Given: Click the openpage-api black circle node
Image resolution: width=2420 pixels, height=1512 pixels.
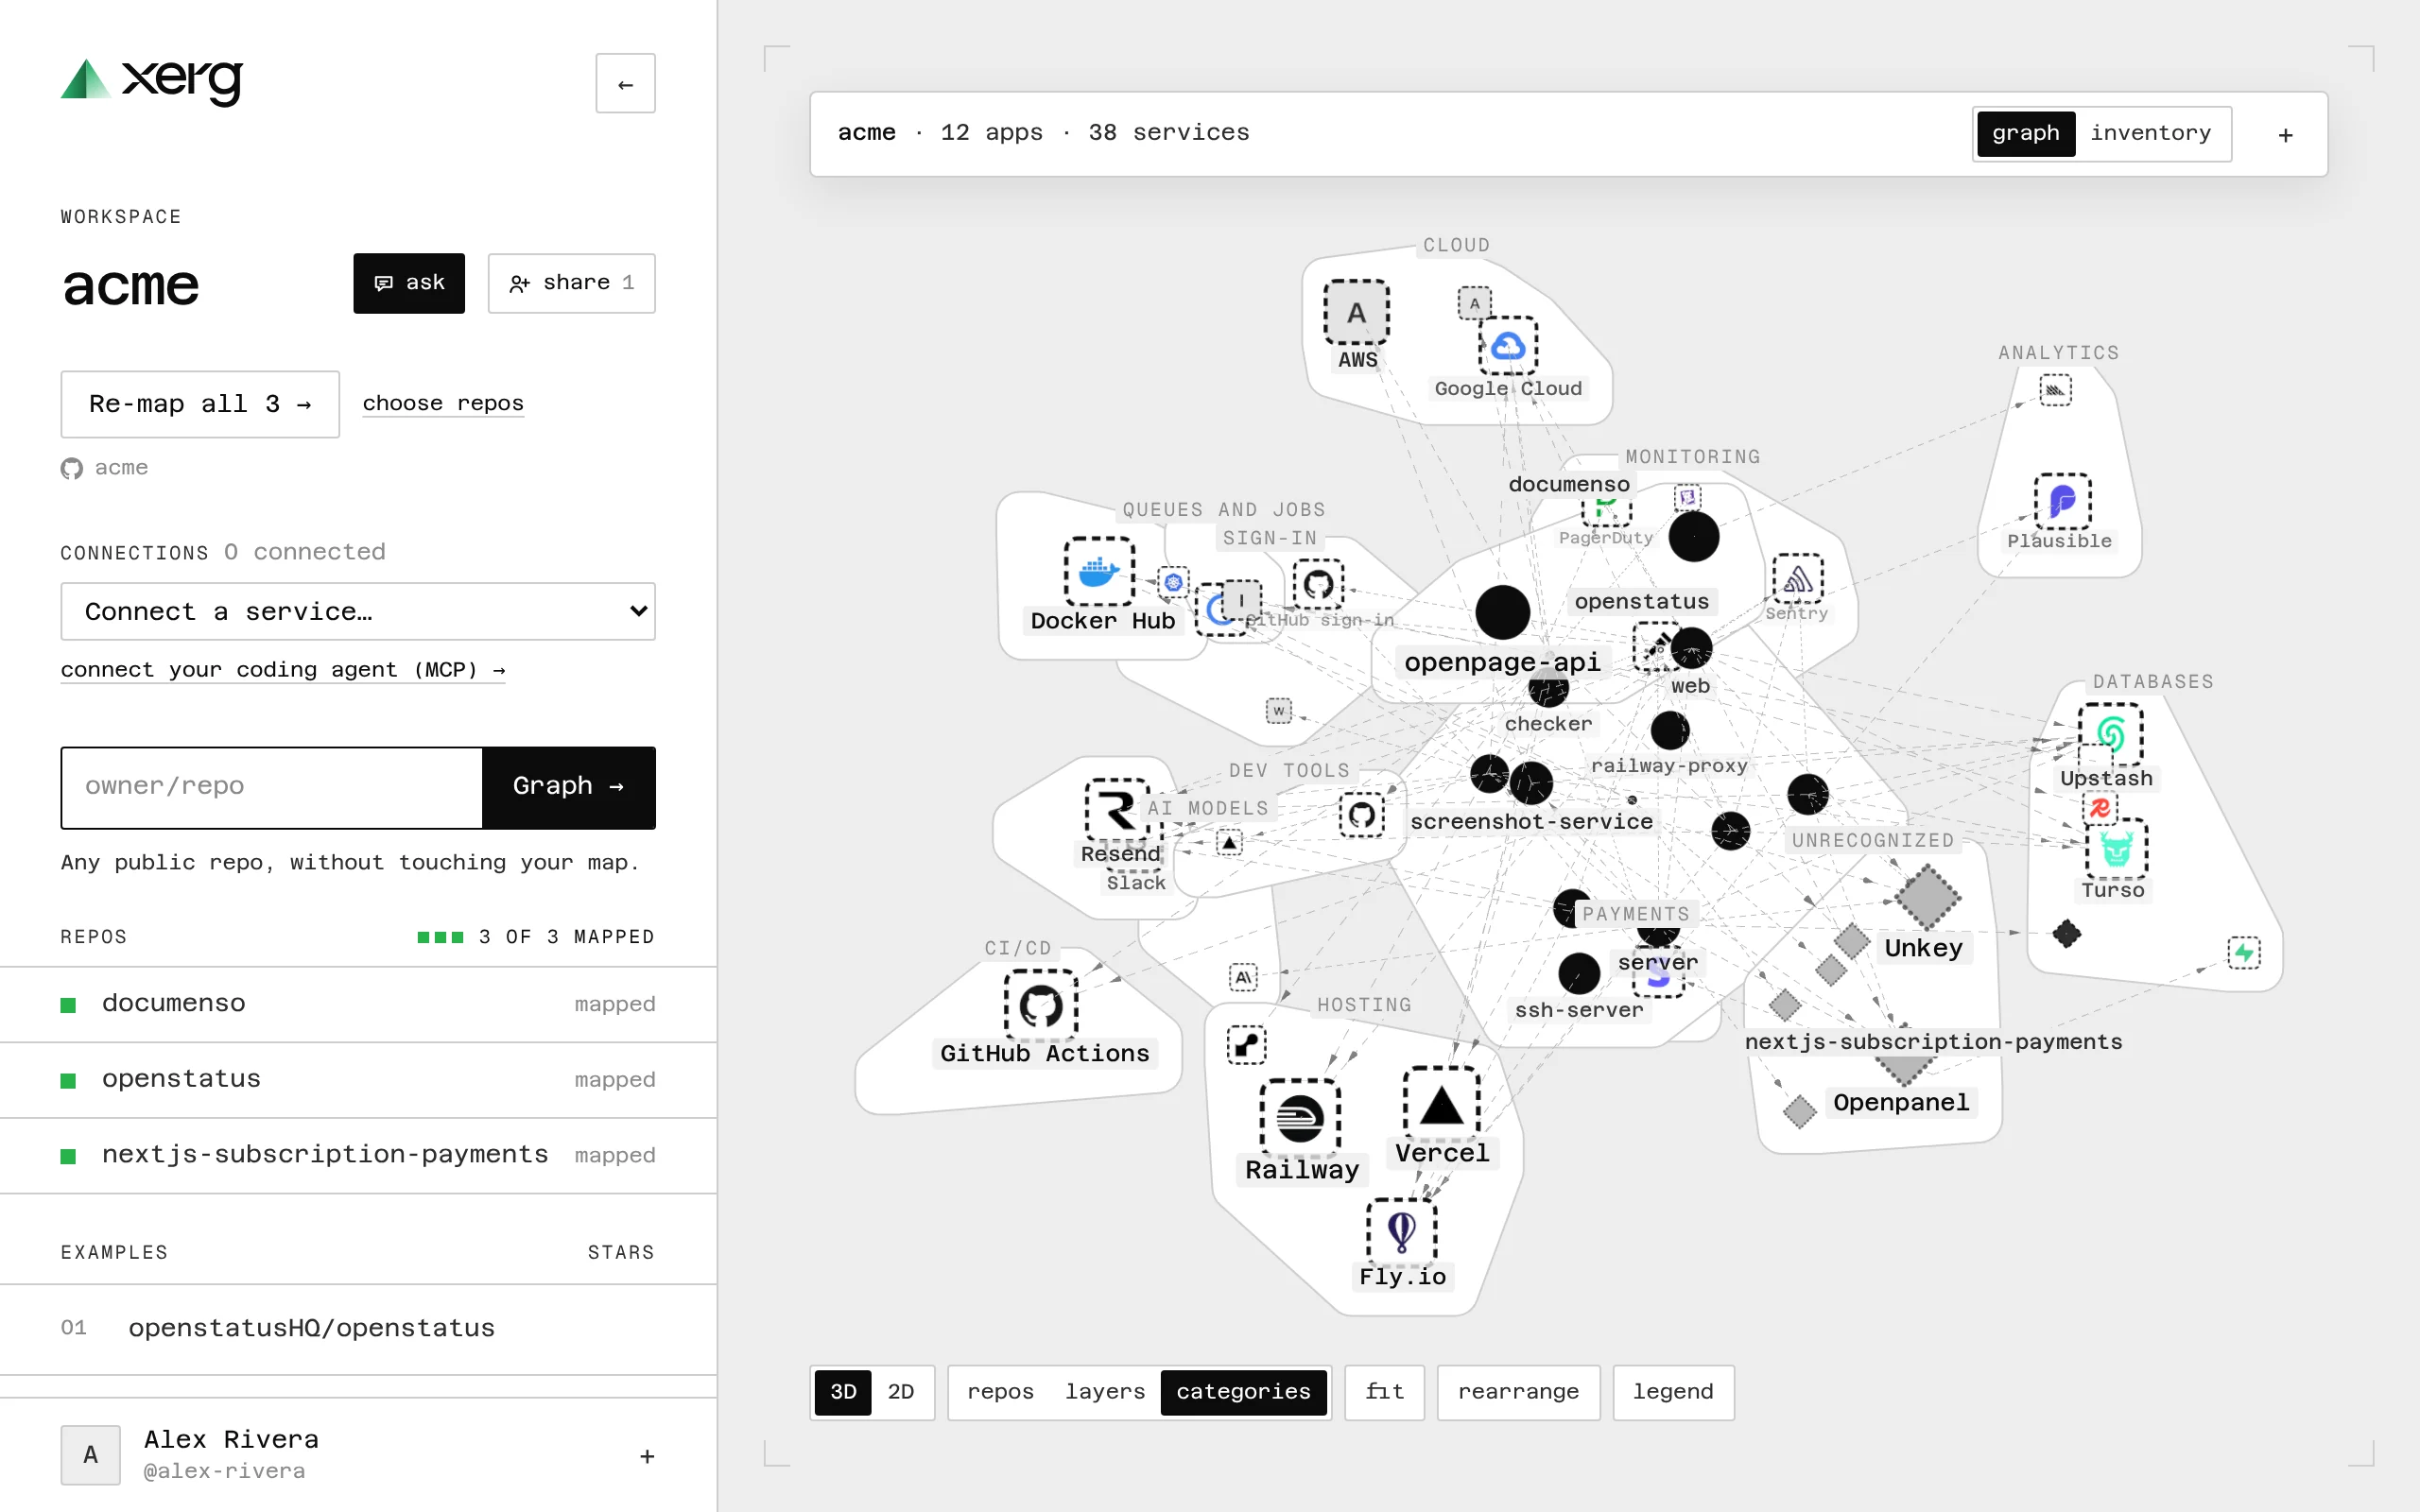Looking at the screenshot, I should pos(1502,612).
